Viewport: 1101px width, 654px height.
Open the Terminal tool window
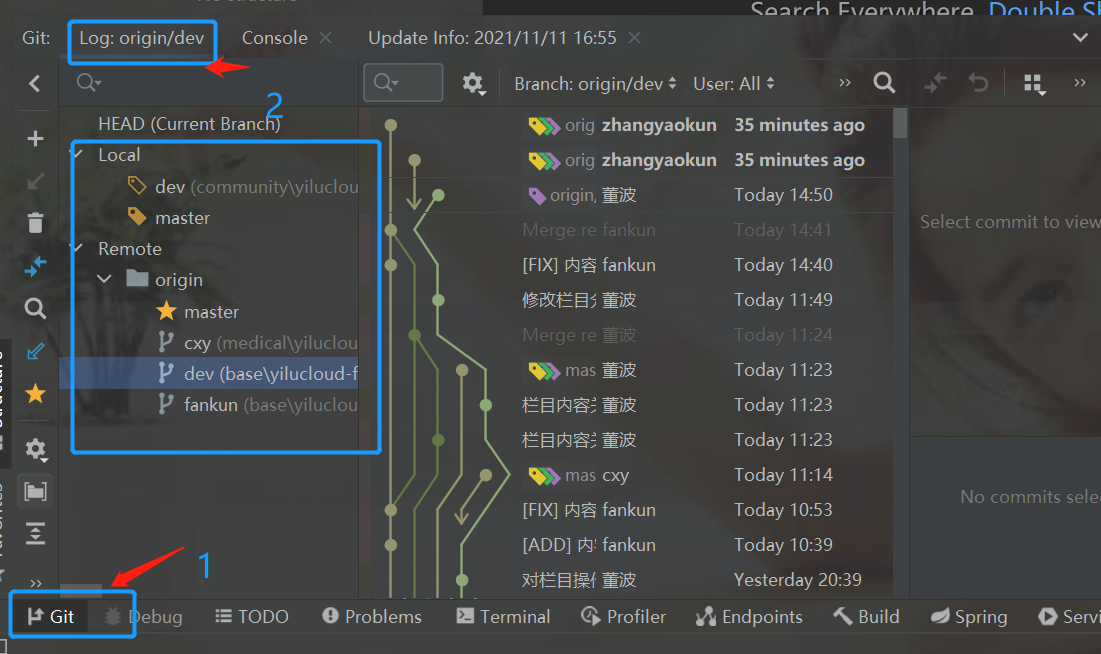[503, 617]
